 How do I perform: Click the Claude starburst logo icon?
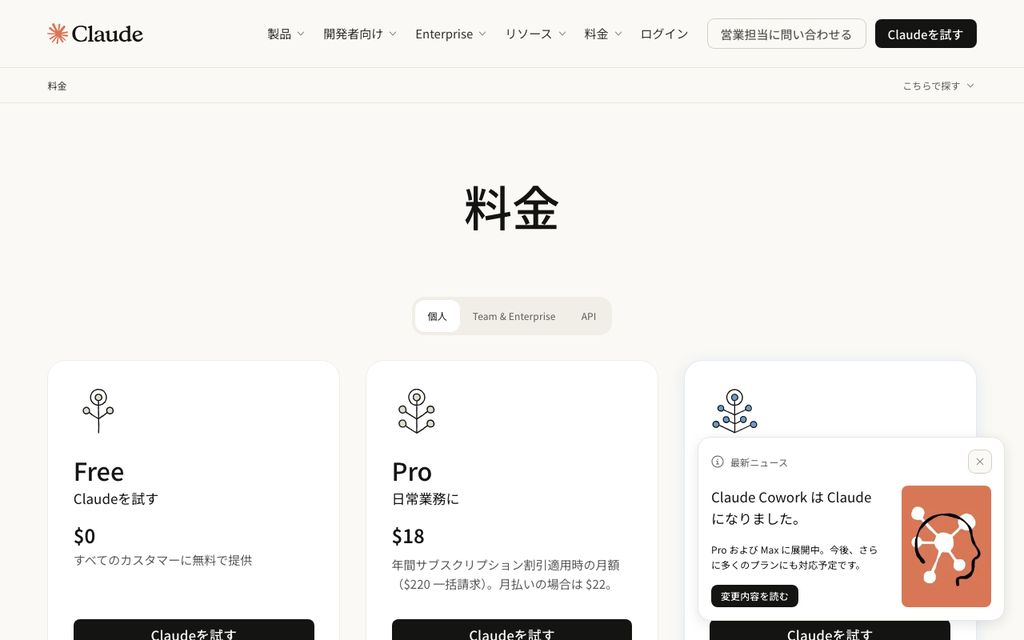(x=57, y=33)
